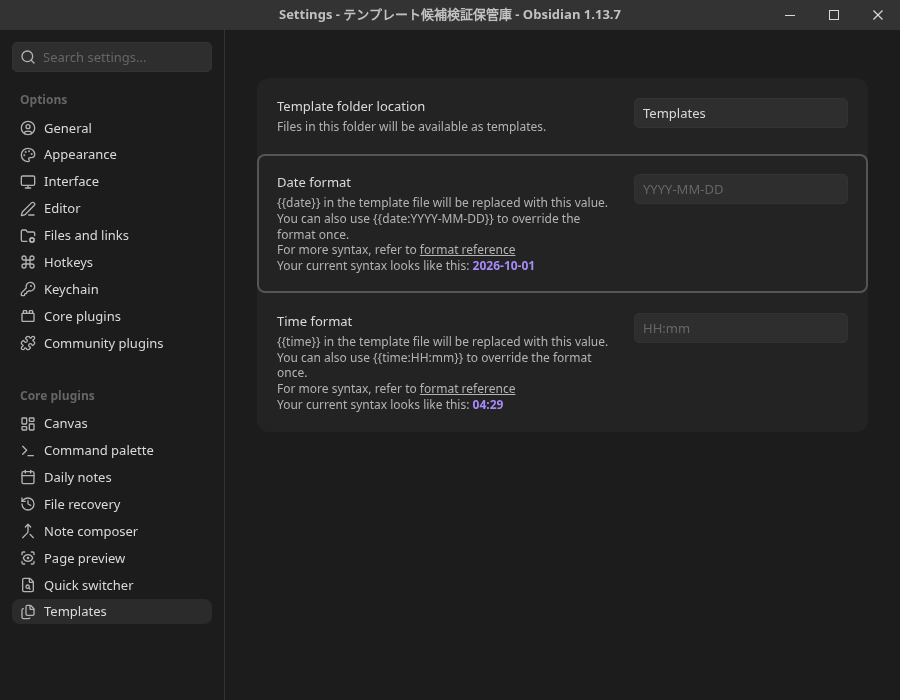The height and width of the screenshot is (700, 900).
Task: Click the Time format HH:mm input
Action: point(740,329)
